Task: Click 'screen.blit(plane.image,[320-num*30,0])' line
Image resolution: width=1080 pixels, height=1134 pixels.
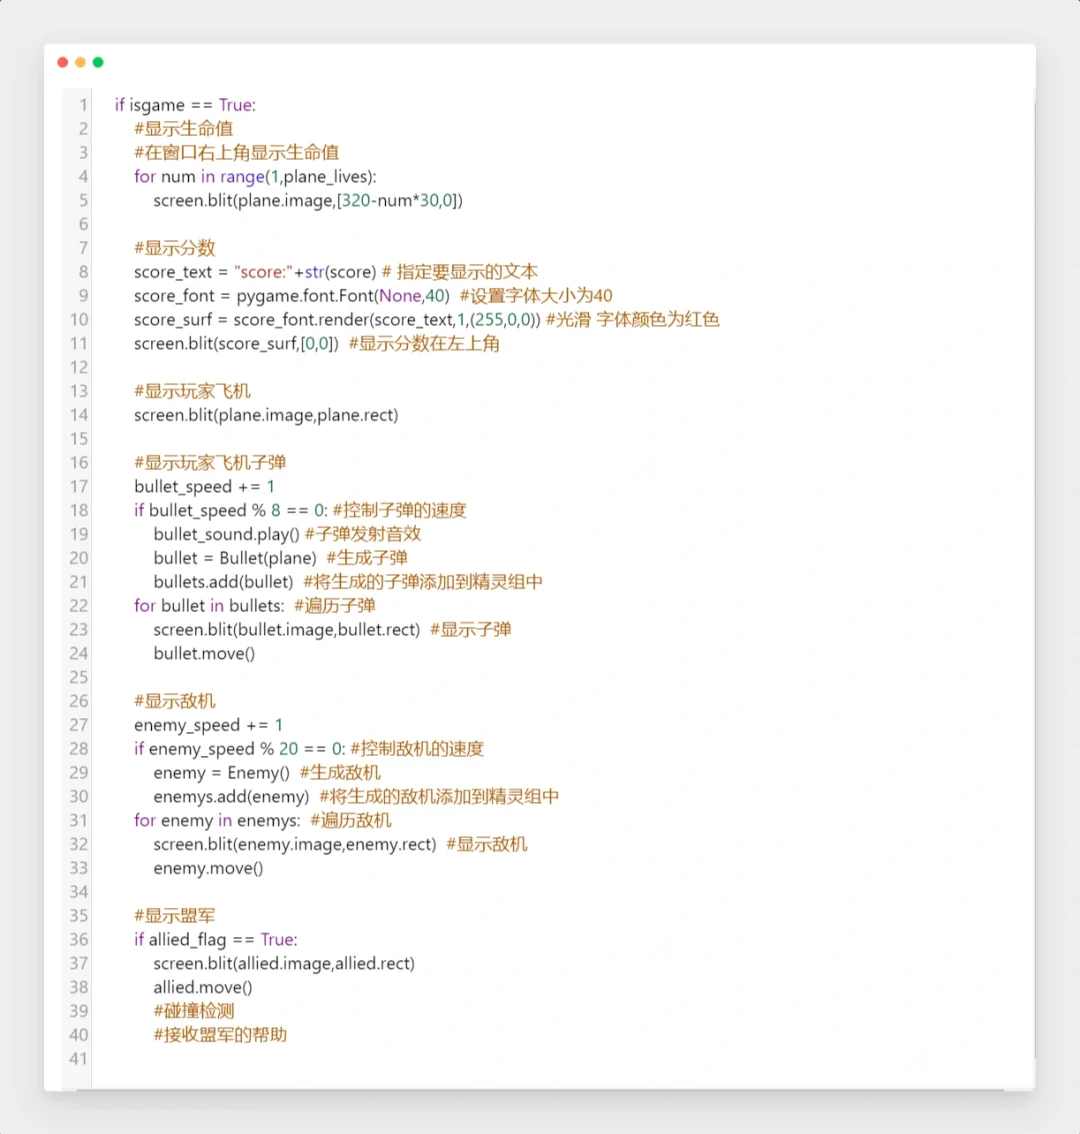Action: (x=308, y=200)
